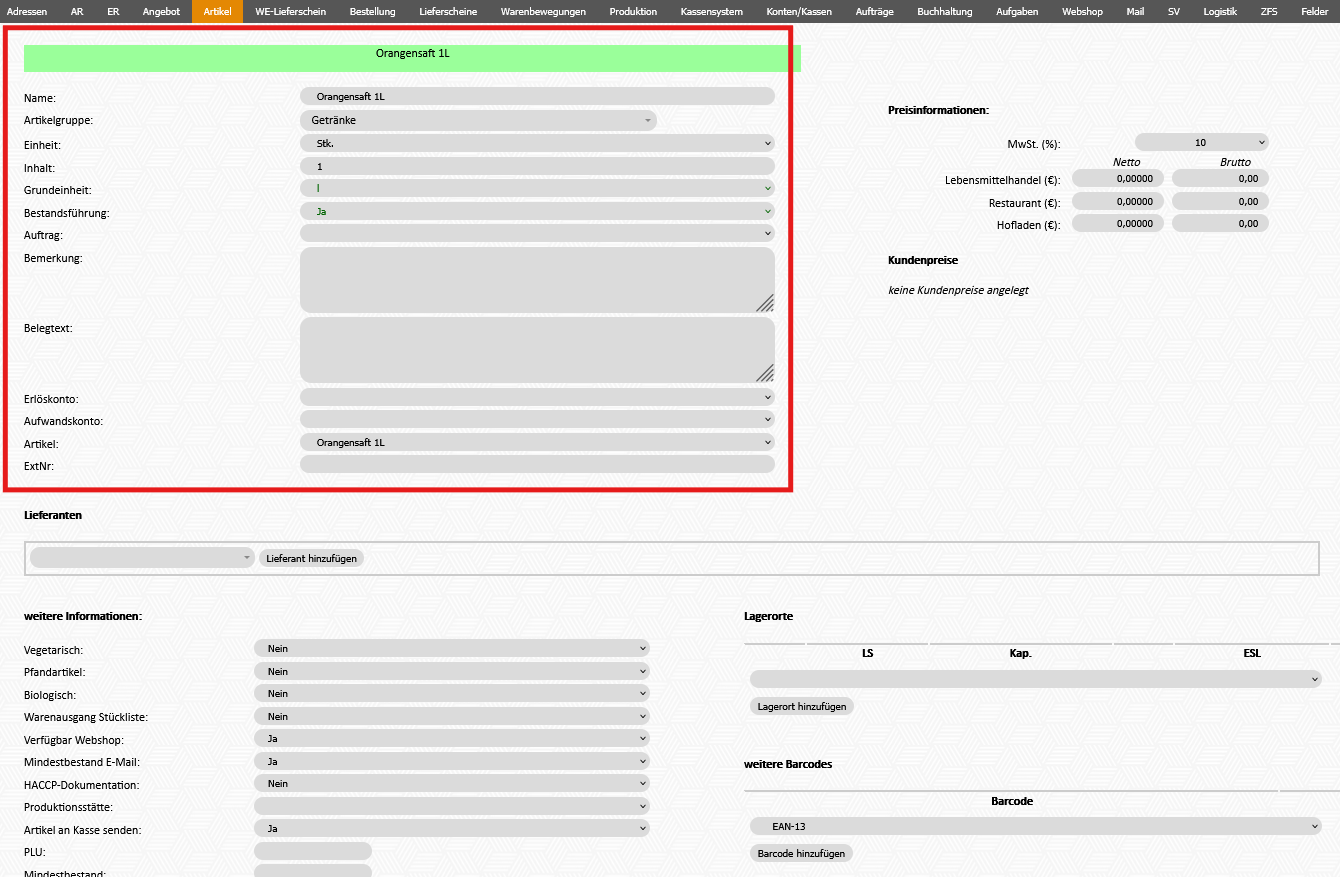Click into the Name input field
The image size is (1340, 877).
[537, 96]
